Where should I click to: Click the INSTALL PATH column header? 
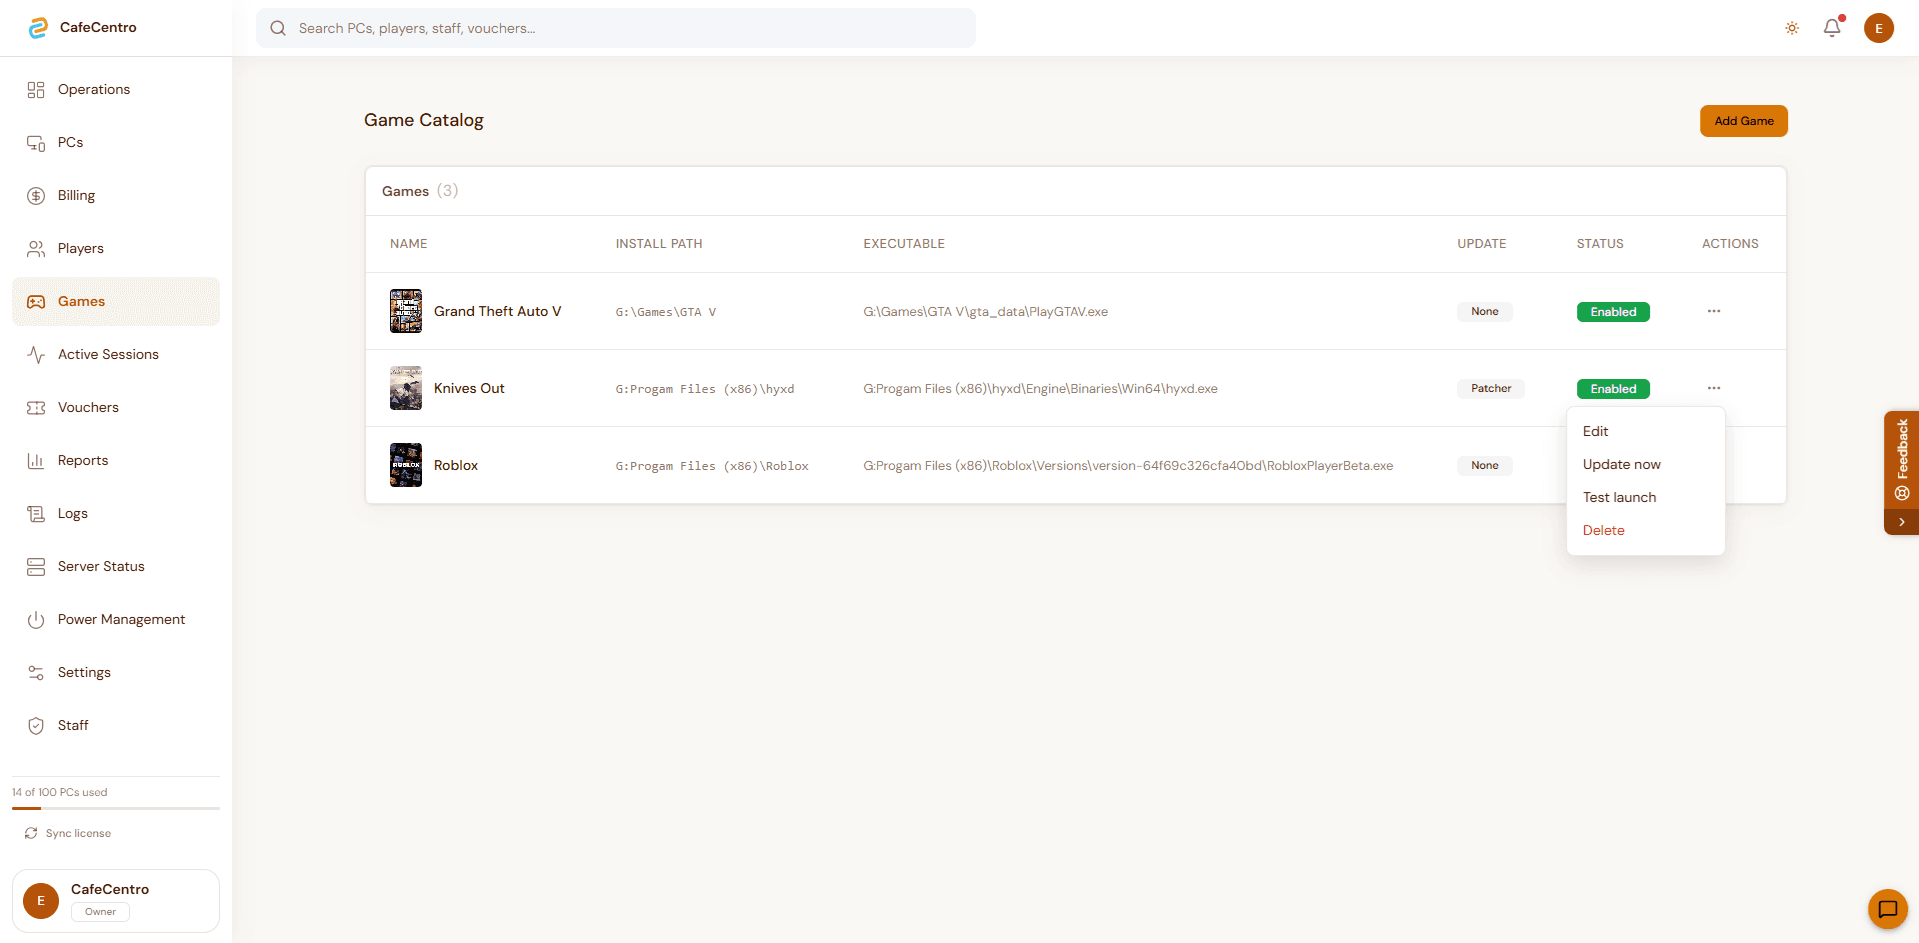click(659, 244)
